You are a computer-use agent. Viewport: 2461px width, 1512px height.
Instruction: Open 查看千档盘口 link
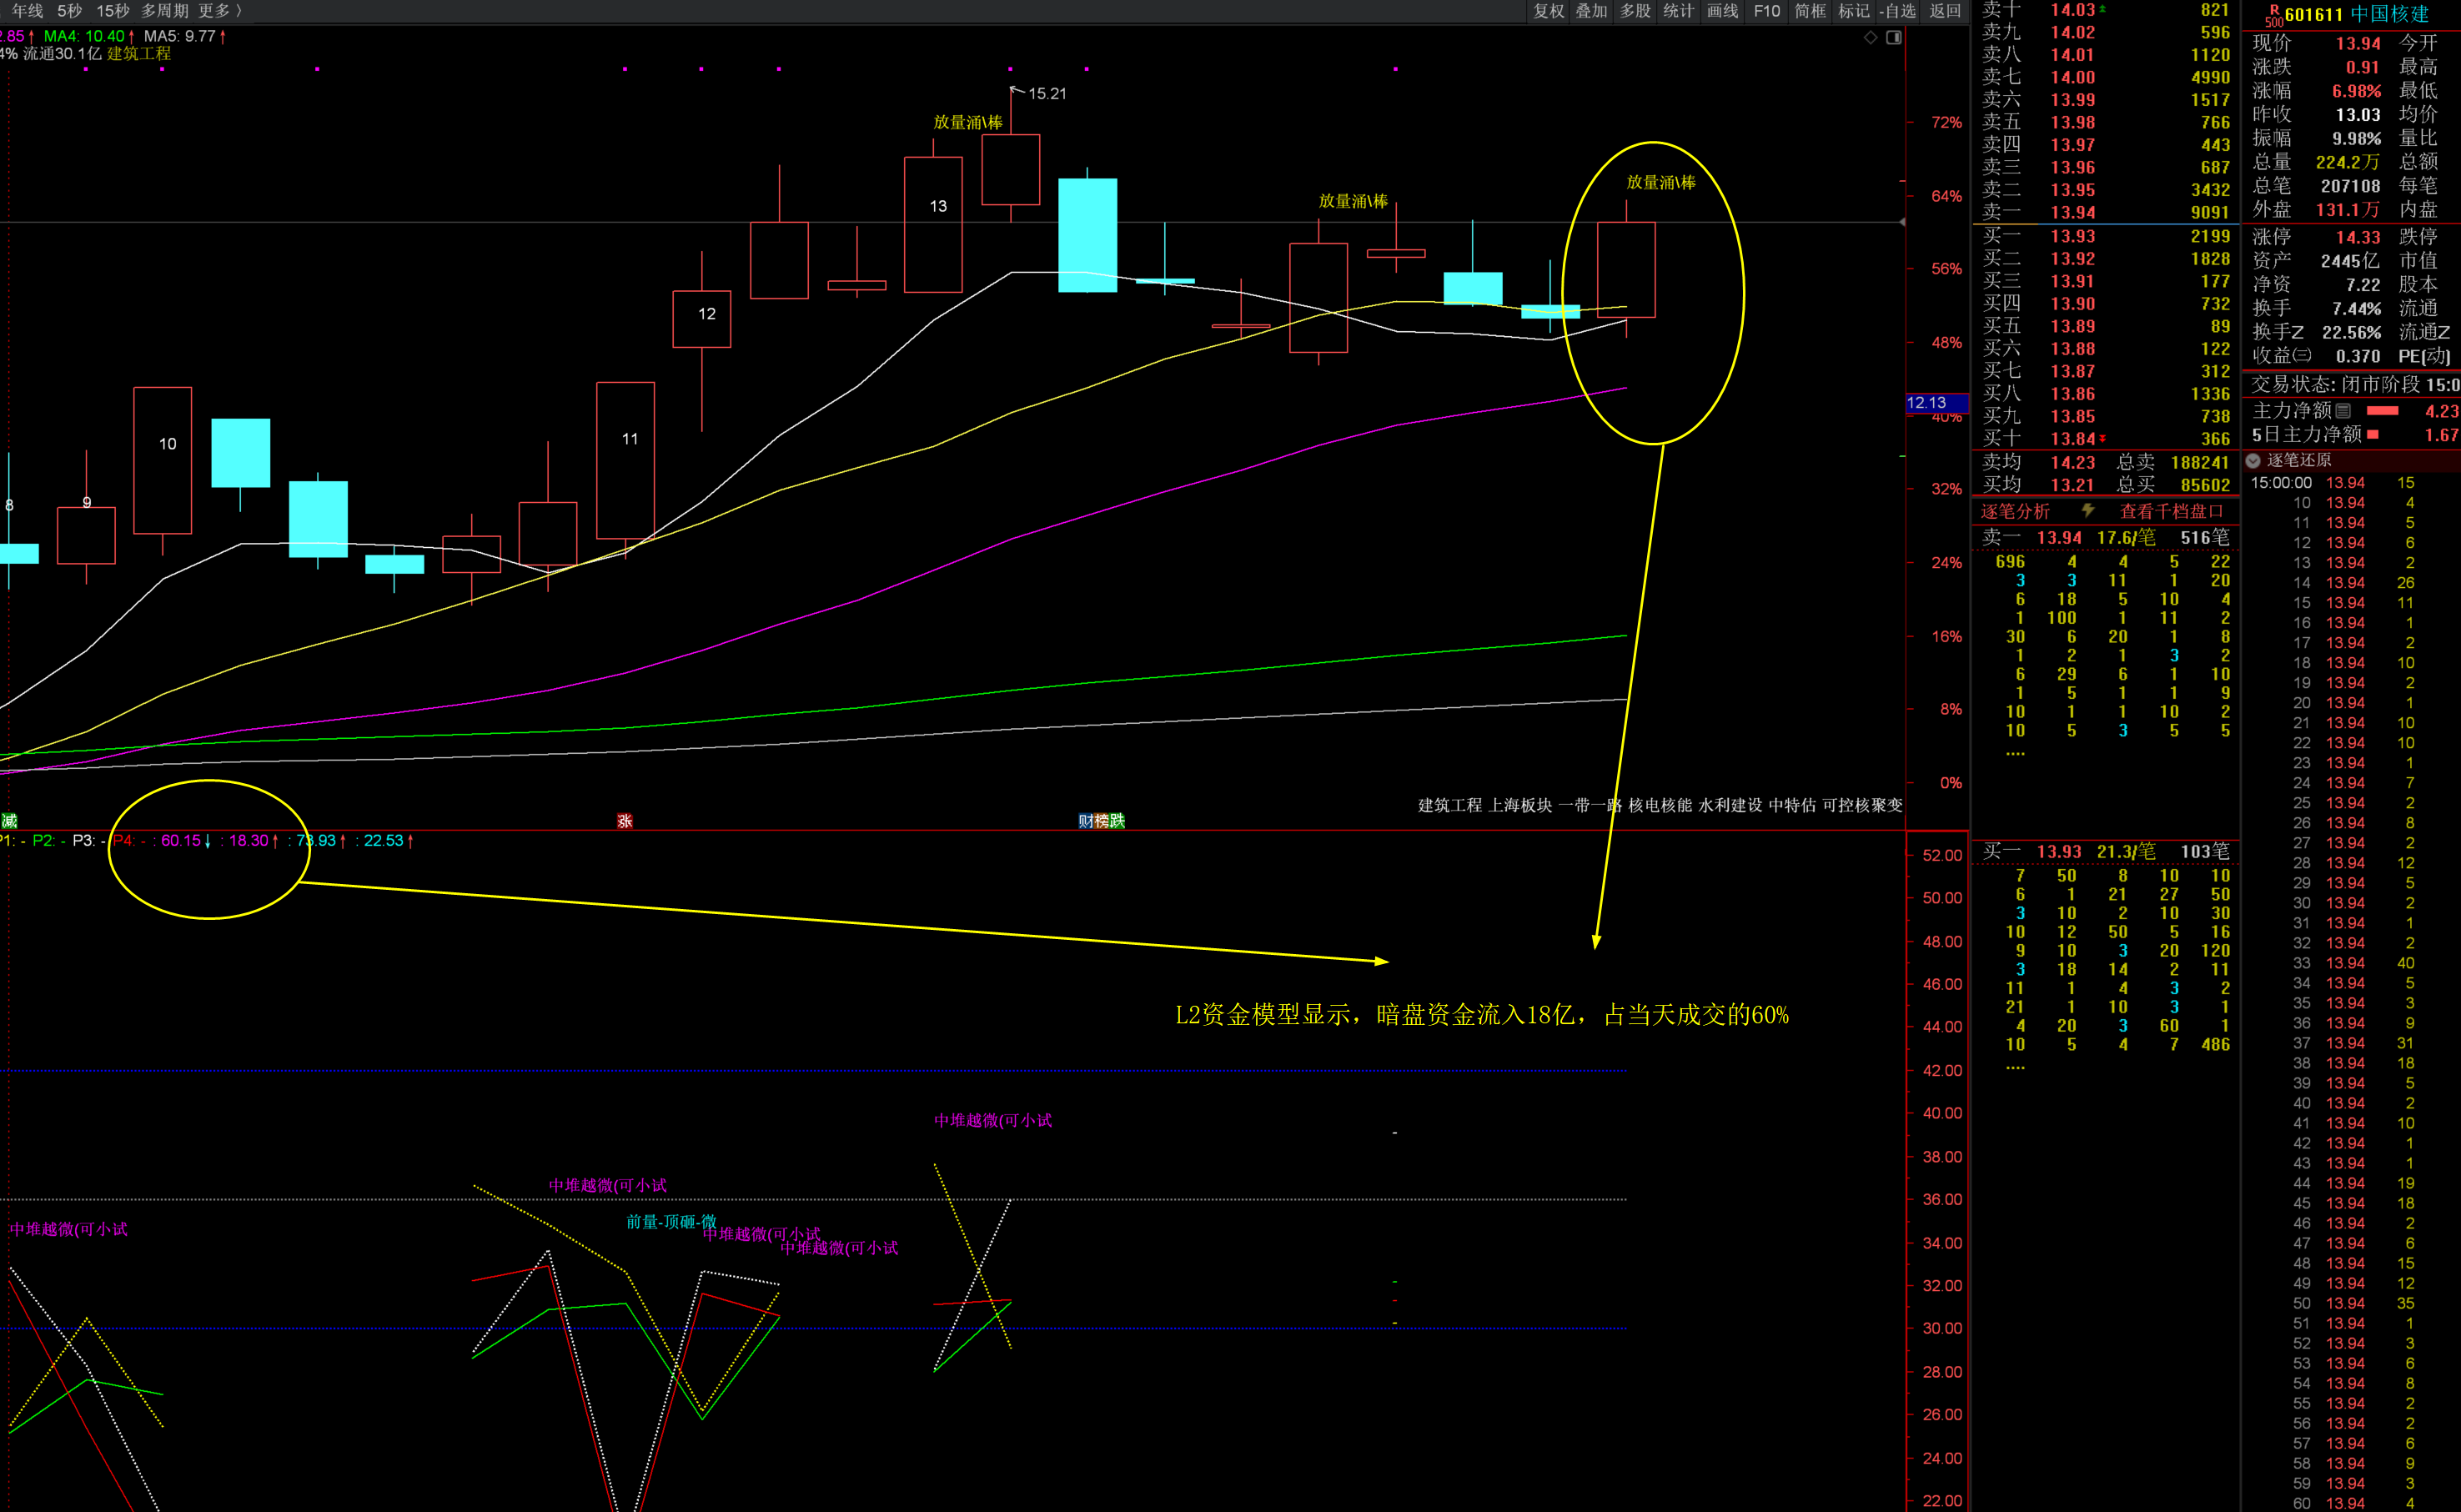[x=2172, y=511]
